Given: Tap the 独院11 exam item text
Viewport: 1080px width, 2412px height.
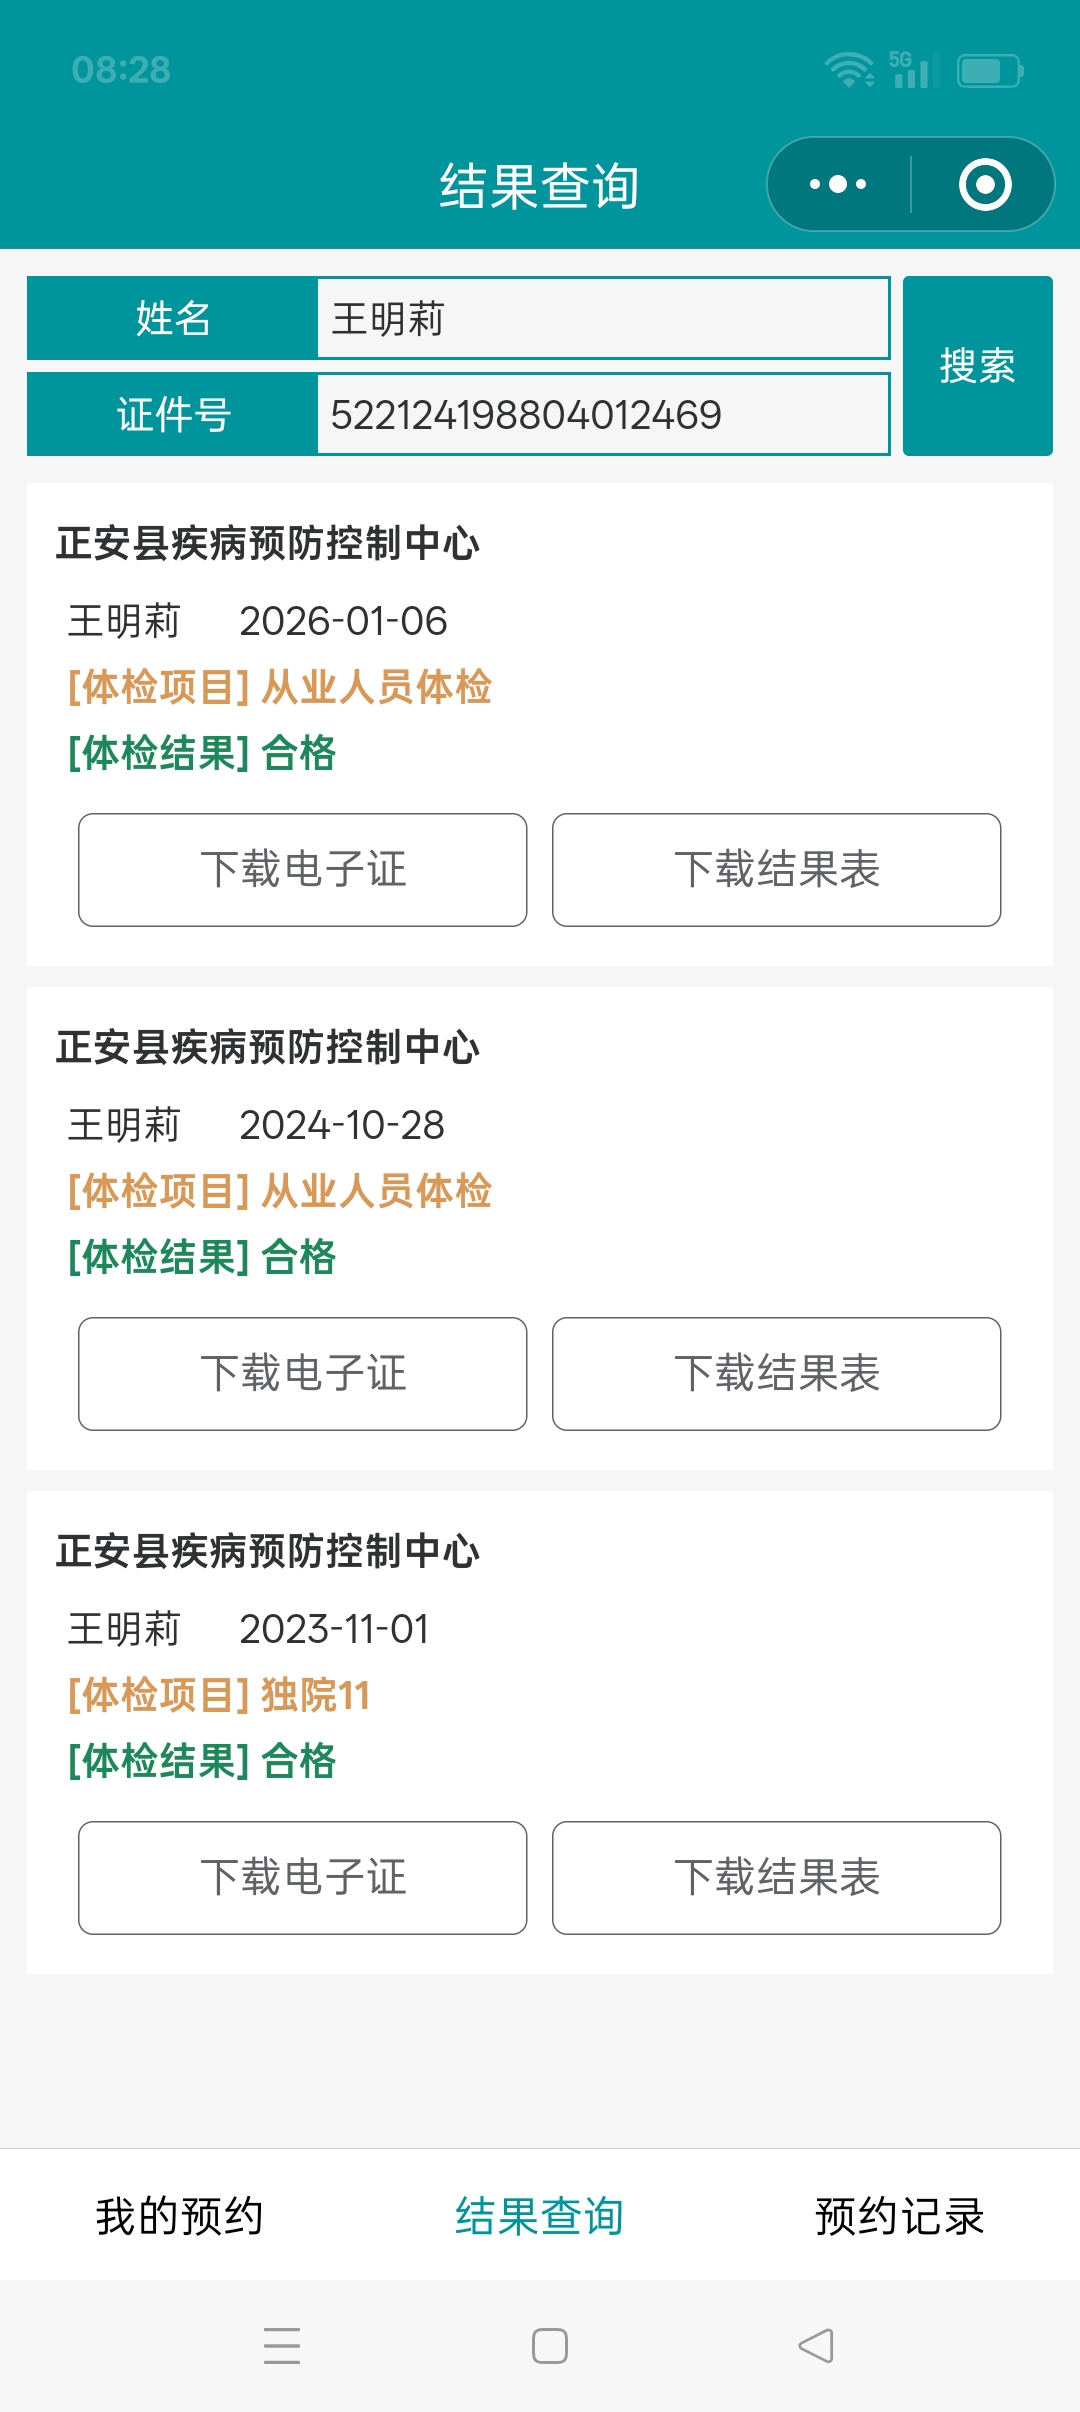Looking at the screenshot, I should [316, 1696].
